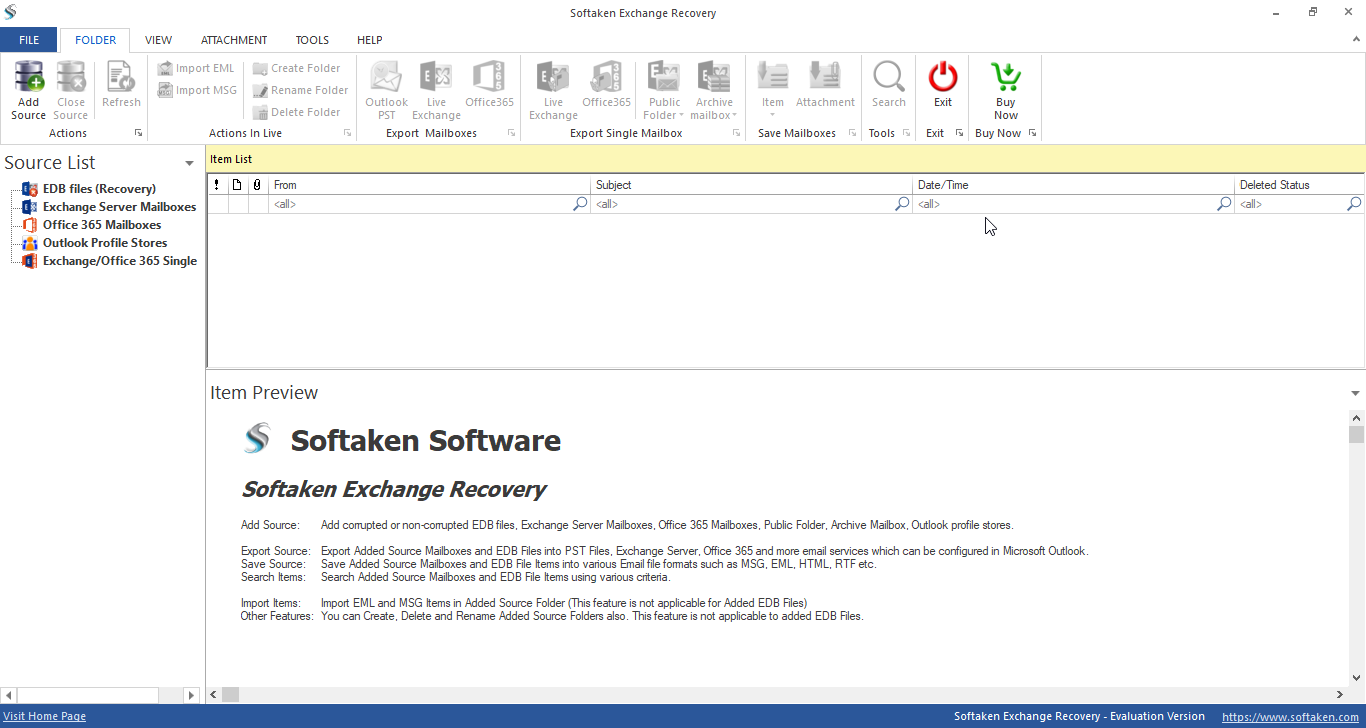
Task: Click the preview horizontal scrollbar thumb
Action: tap(231, 694)
